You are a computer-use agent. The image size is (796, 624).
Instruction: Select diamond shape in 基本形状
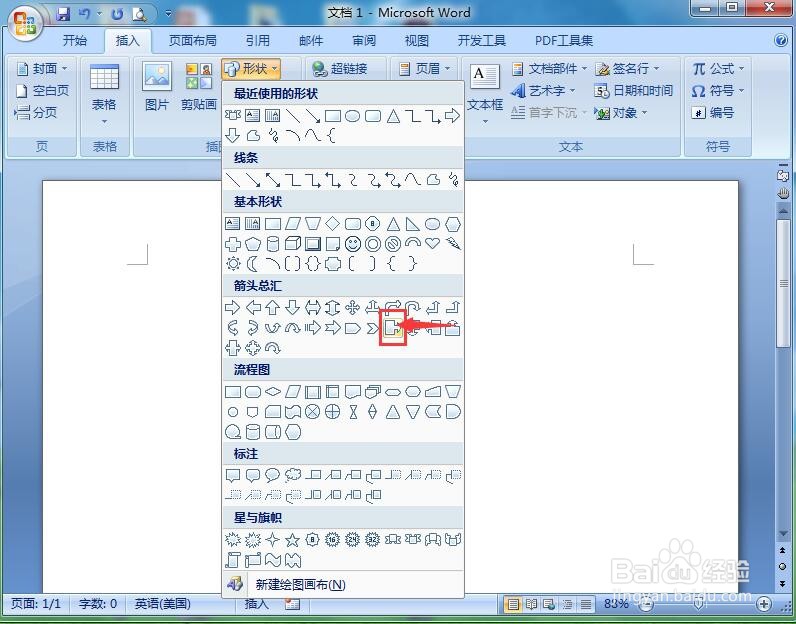tap(333, 224)
